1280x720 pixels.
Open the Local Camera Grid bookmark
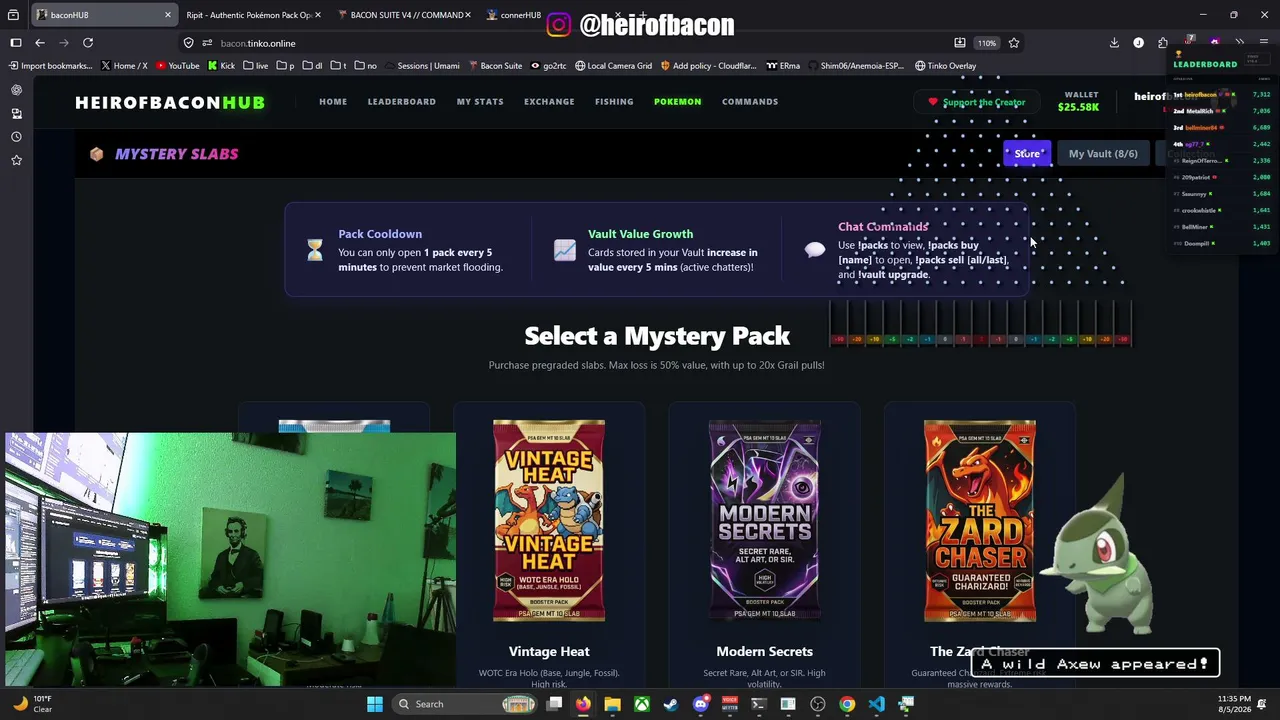click(612, 66)
